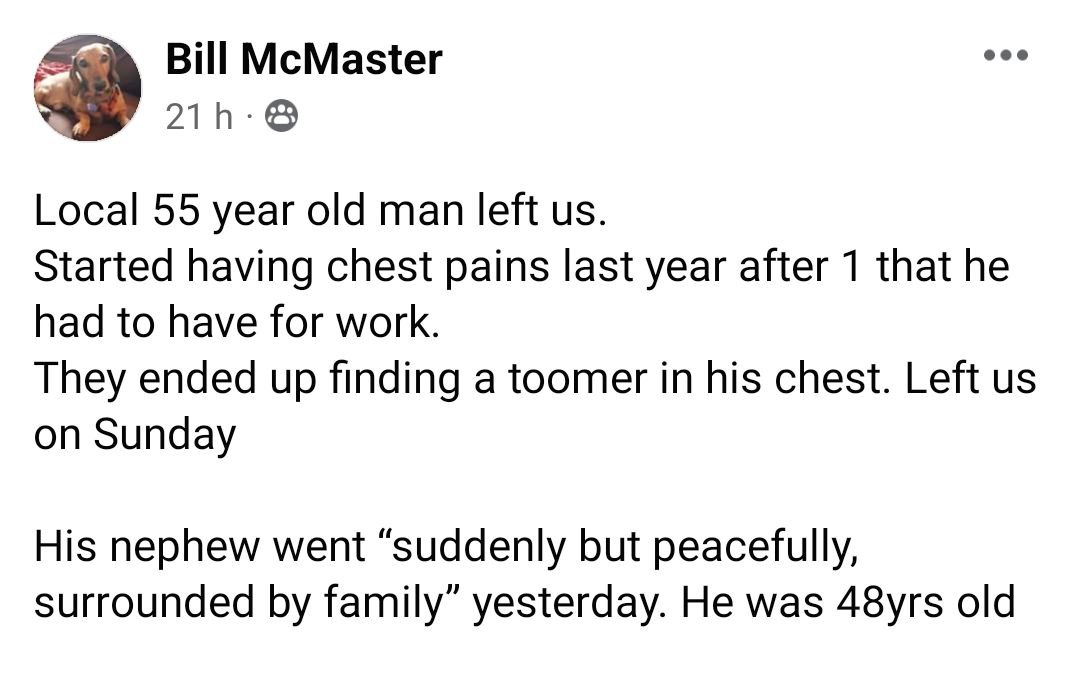The image size is (1080, 677).
Task: Click "Left us" at end of fourth line
Action: coord(971,379)
